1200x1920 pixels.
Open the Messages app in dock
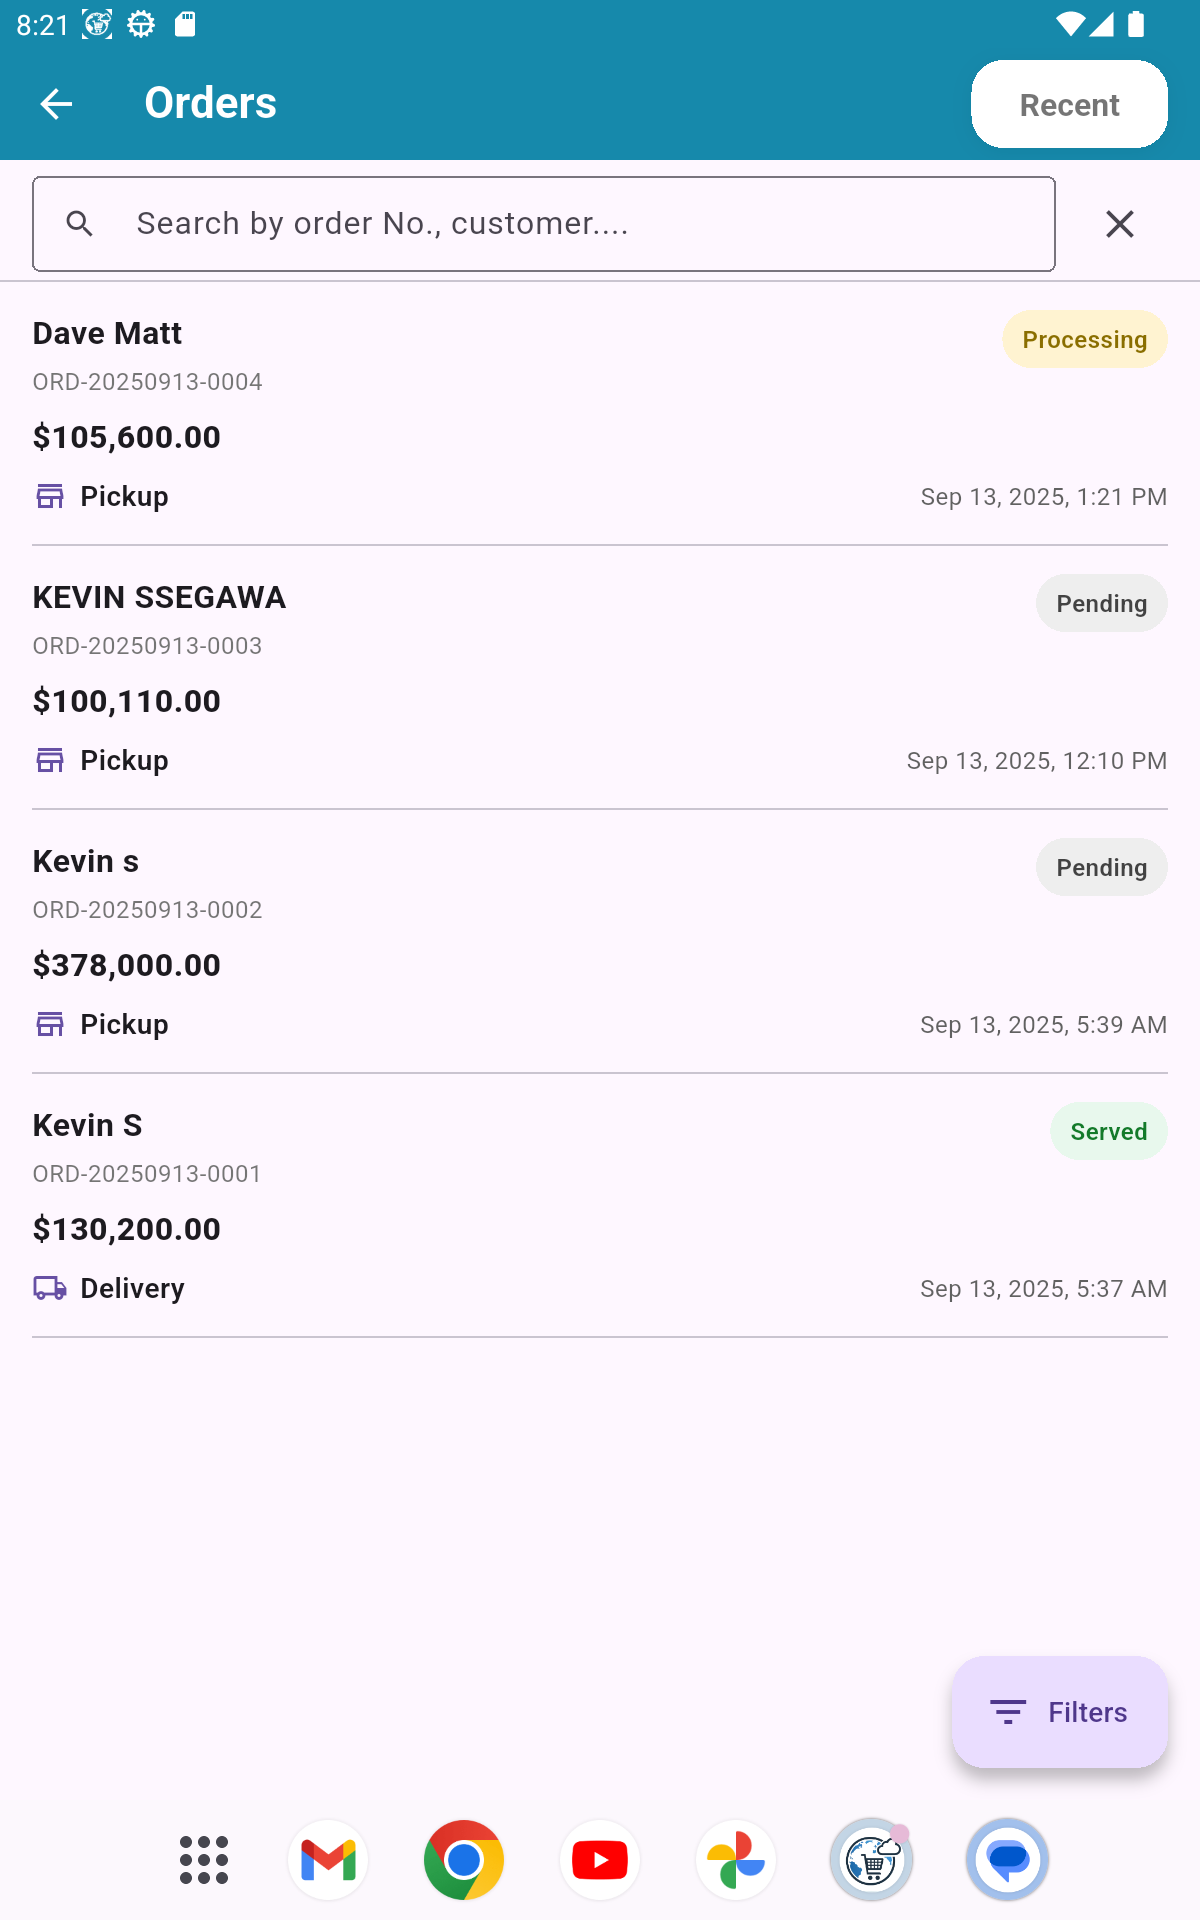[1008, 1860]
